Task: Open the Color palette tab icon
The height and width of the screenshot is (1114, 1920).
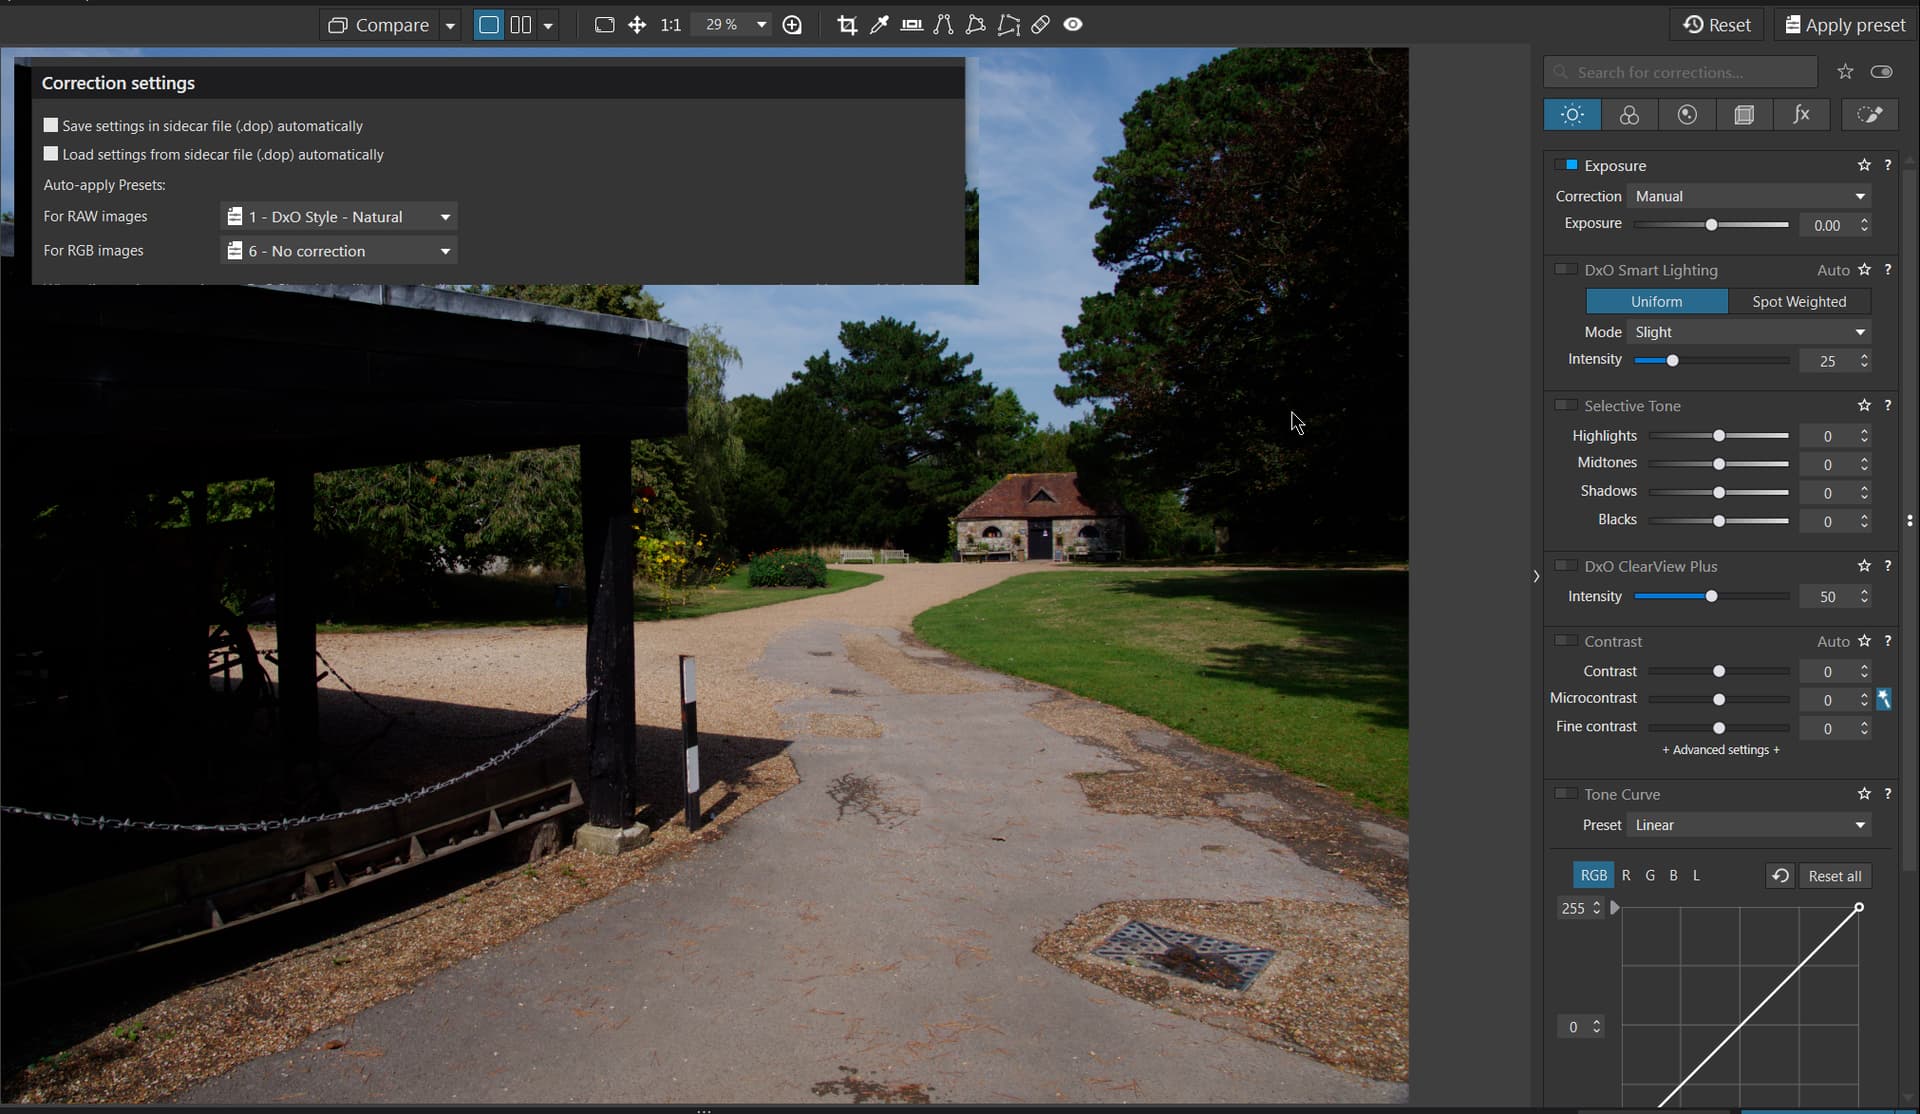Action: 1629,115
